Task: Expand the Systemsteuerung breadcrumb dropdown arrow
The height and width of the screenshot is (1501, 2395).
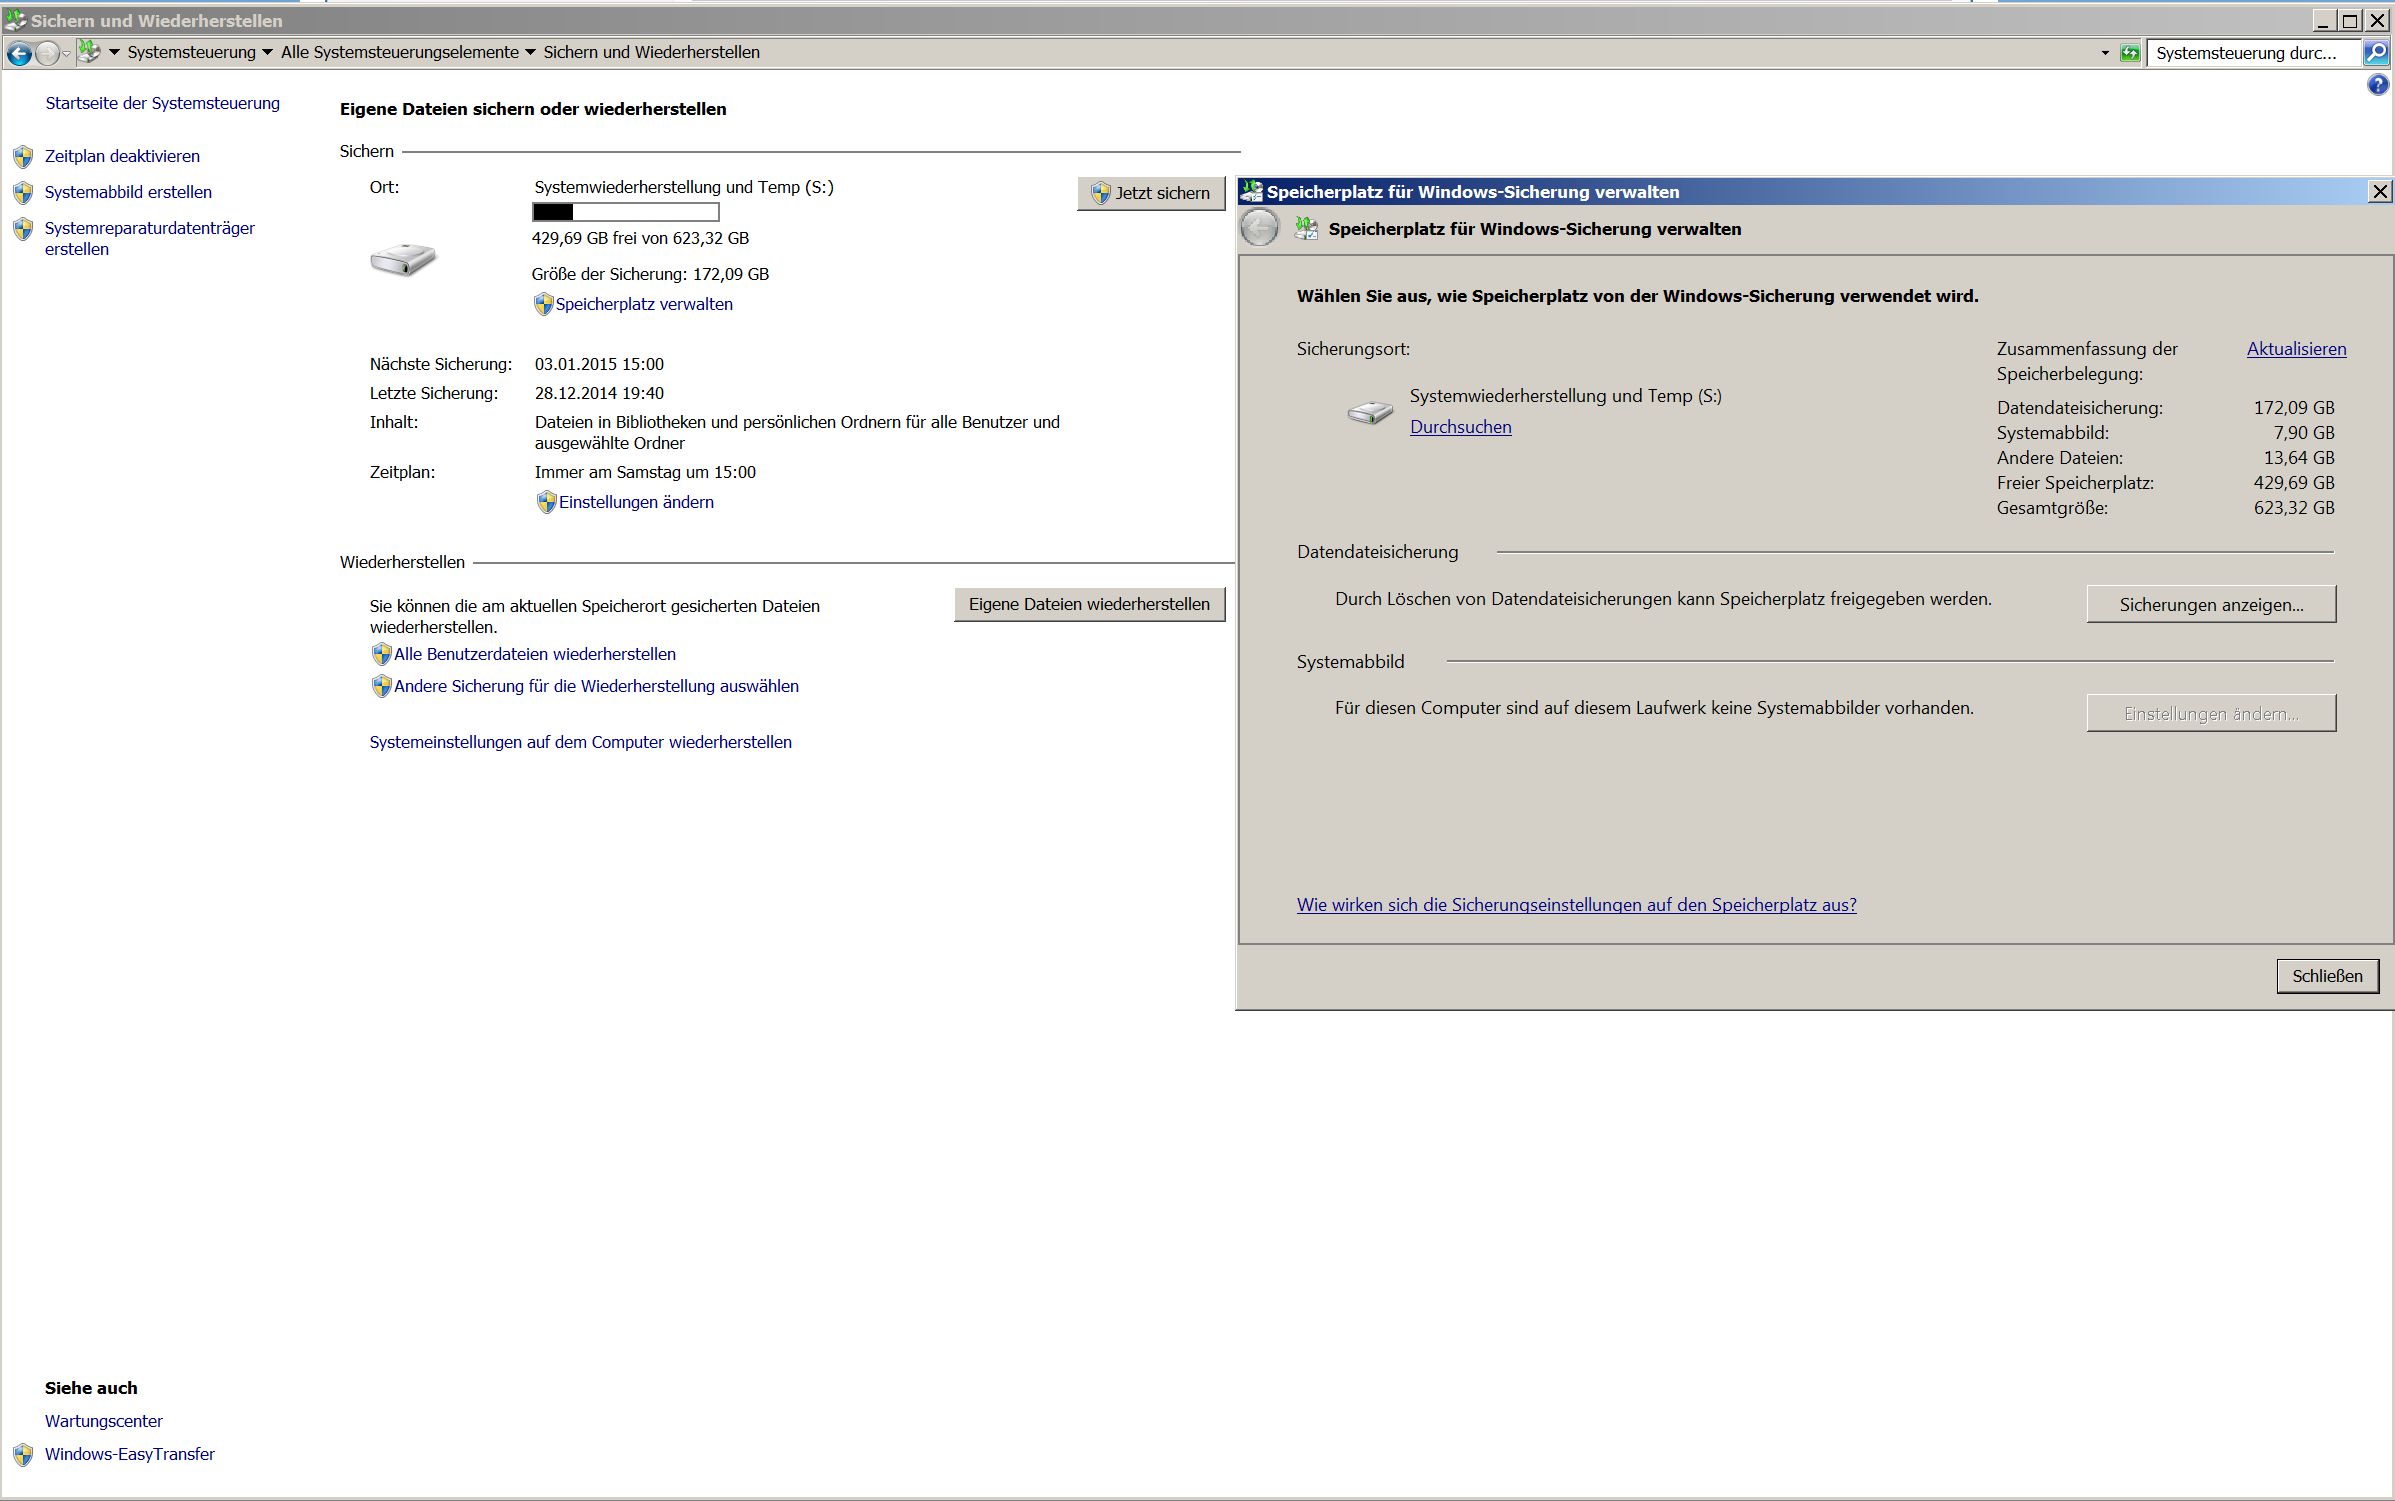Action: coord(267,53)
